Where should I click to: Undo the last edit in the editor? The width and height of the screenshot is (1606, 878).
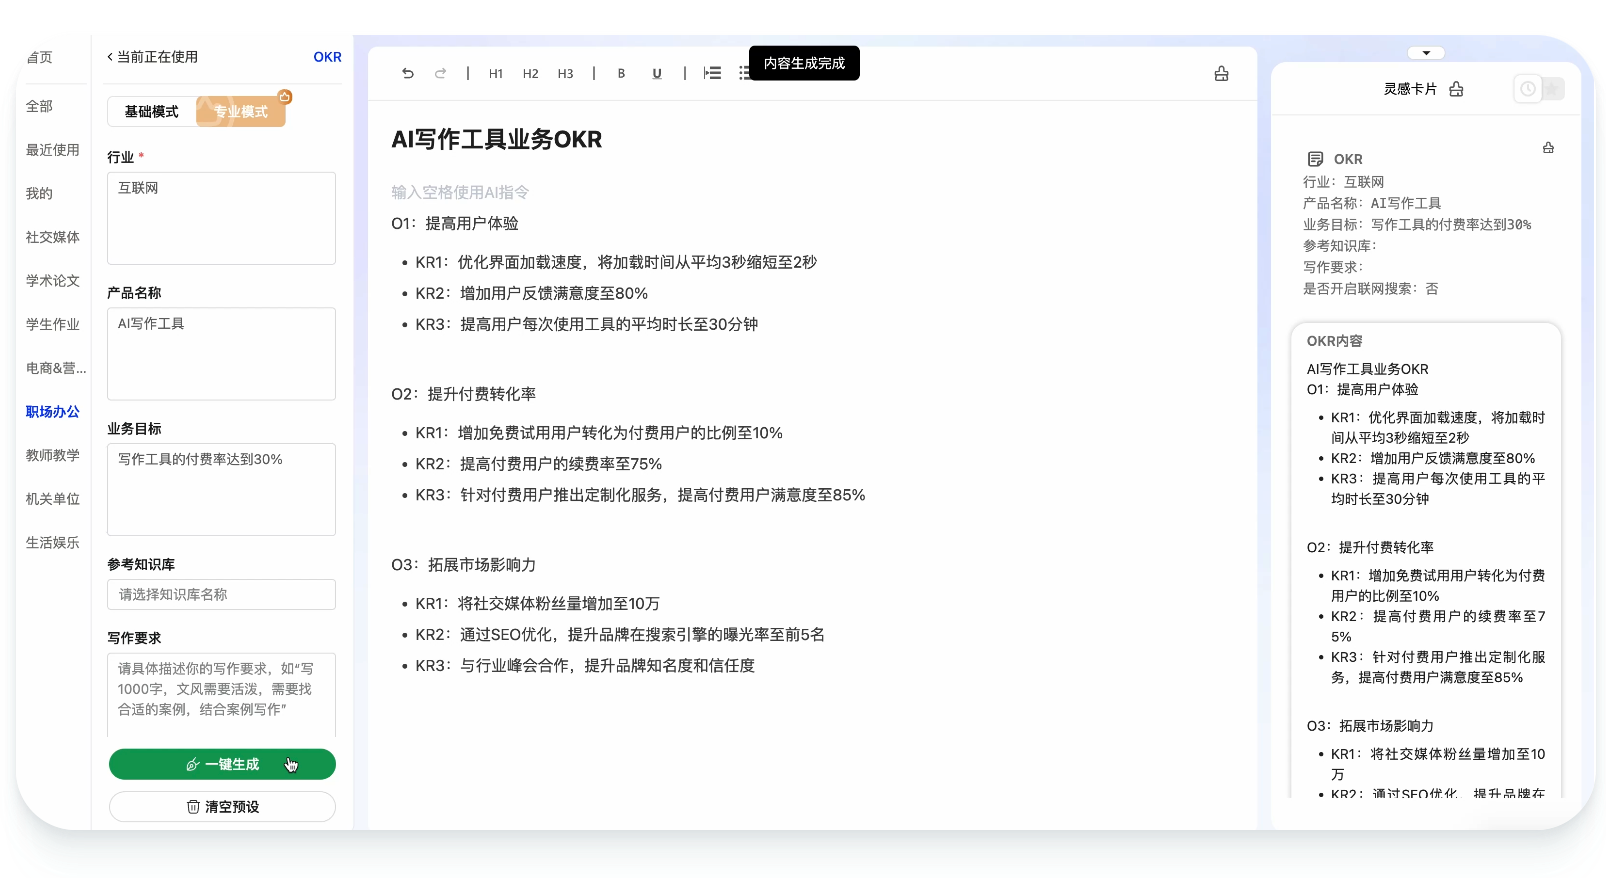click(408, 73)
